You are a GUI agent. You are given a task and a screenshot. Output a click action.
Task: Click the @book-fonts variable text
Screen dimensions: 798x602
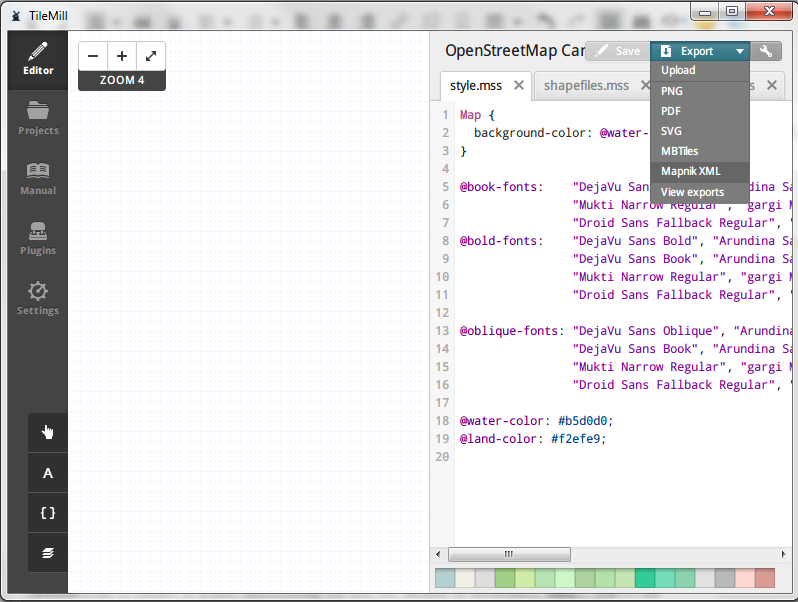coord(501,187)
